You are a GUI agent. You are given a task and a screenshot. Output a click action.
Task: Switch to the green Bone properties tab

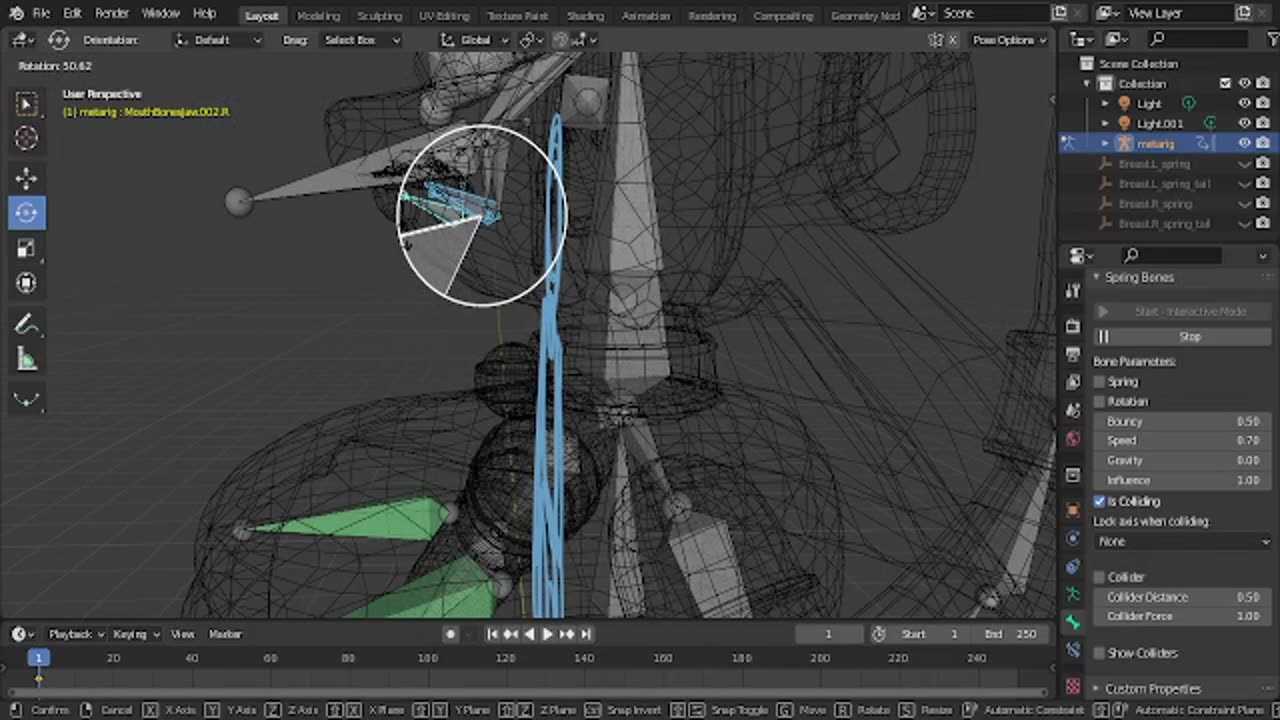(1073, 622)
